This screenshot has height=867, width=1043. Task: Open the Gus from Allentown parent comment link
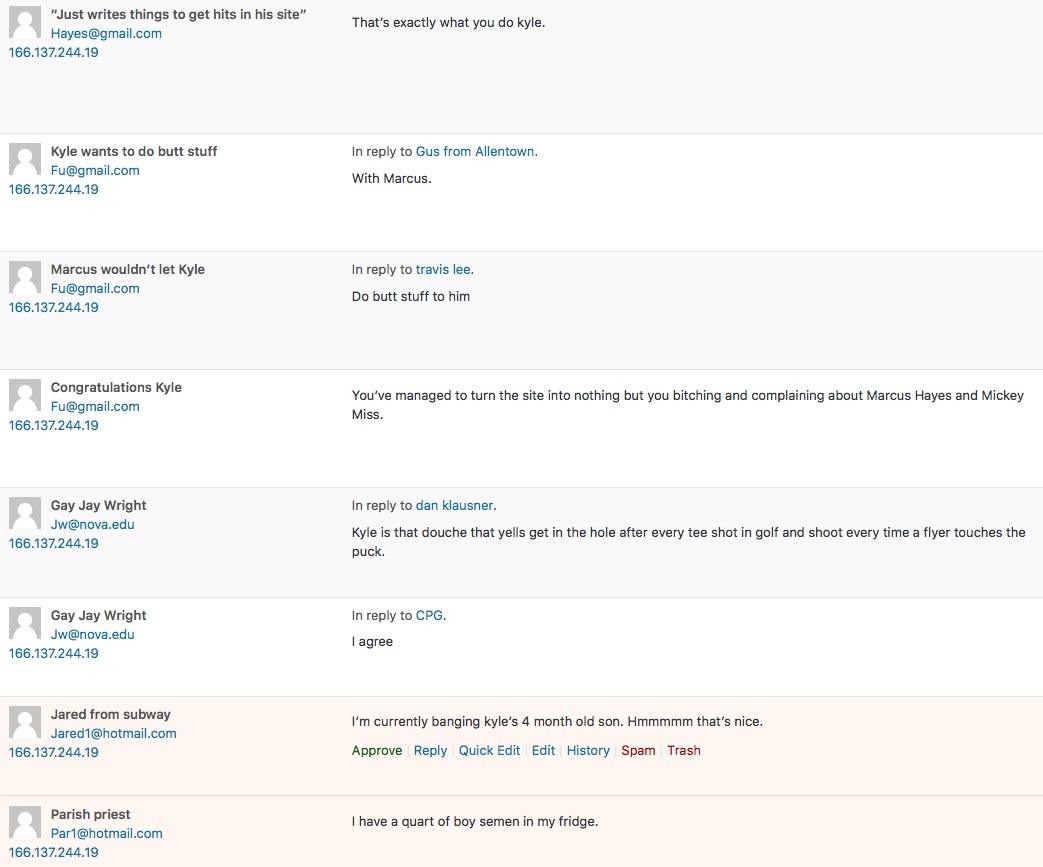click(x=475, y=152)
